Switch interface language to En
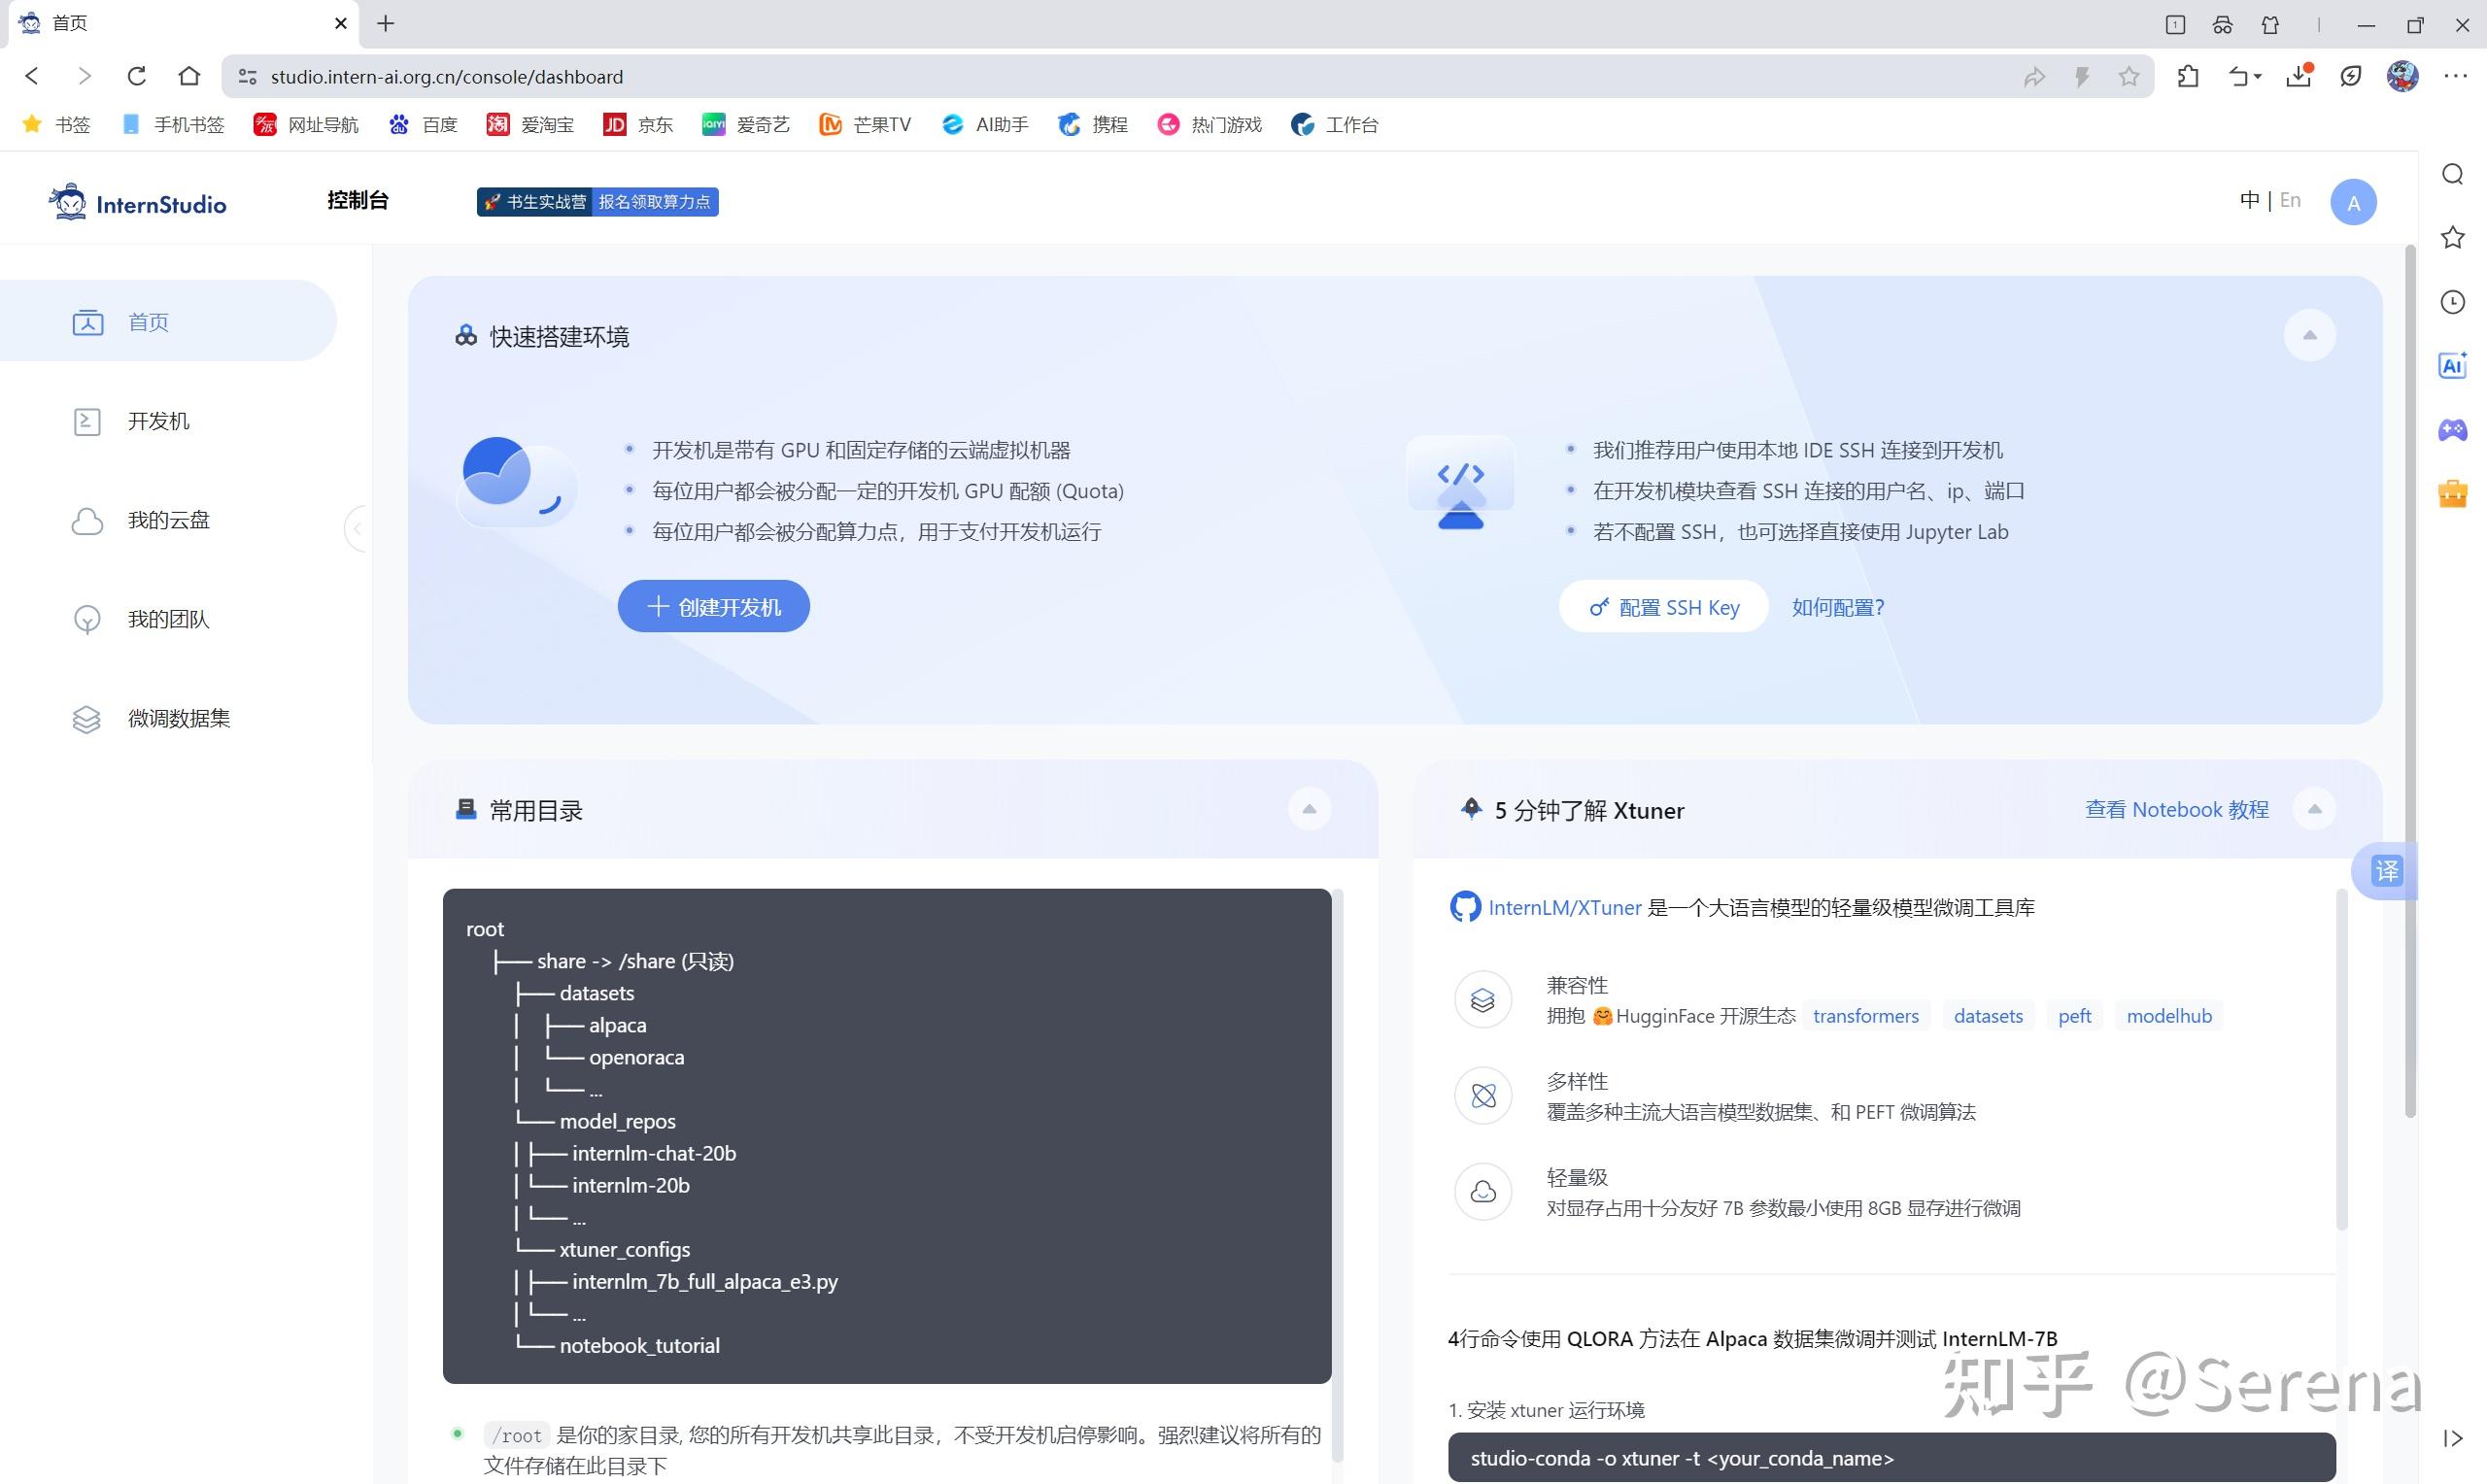2487x1484 pixels. pyautogui.click(x=2290, y=200)
